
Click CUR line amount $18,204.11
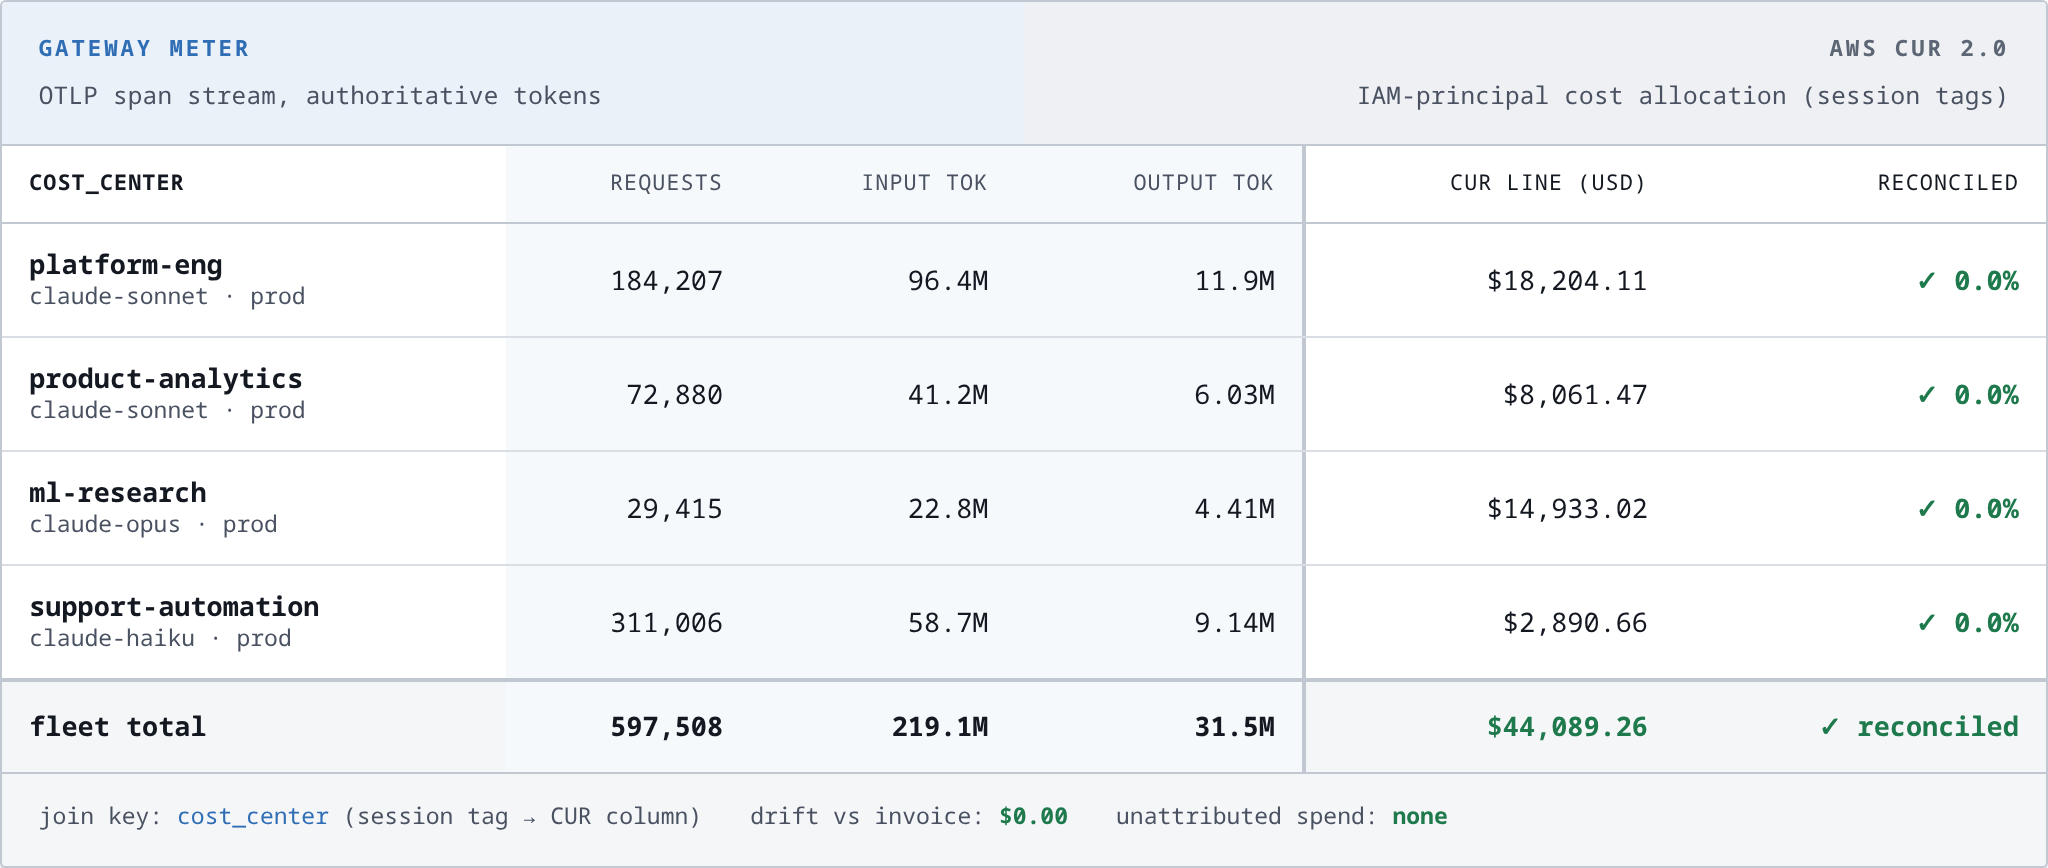point(1567,281)
